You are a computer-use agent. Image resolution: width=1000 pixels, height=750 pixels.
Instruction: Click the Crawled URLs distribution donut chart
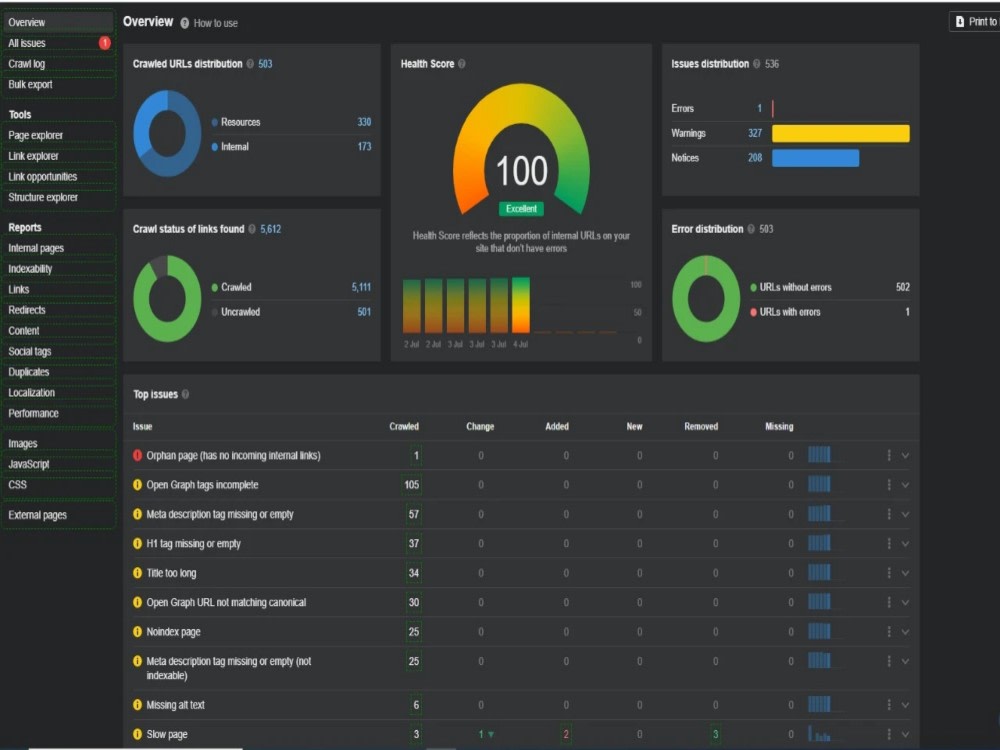coord(167,133)
